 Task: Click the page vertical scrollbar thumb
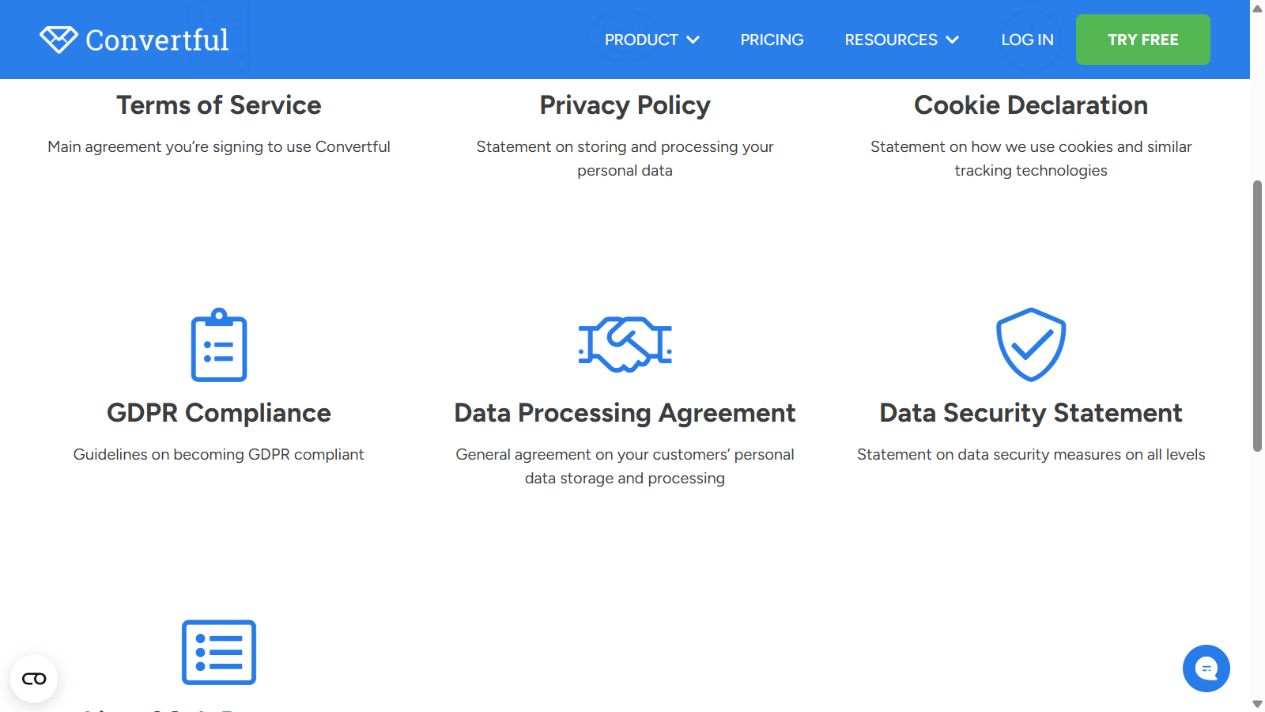pos(1257,316)
